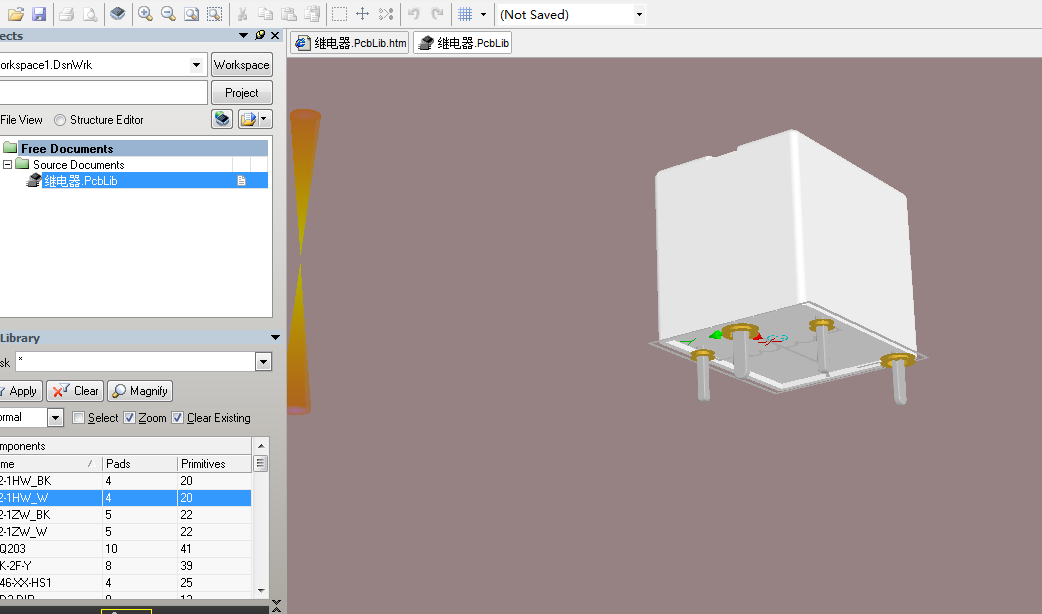Viewport: 1042px width, 614px height.
Task: Open the Workspace1.DsnWrk dropdown
Action: pyautogui.click(x=196, y=65)
